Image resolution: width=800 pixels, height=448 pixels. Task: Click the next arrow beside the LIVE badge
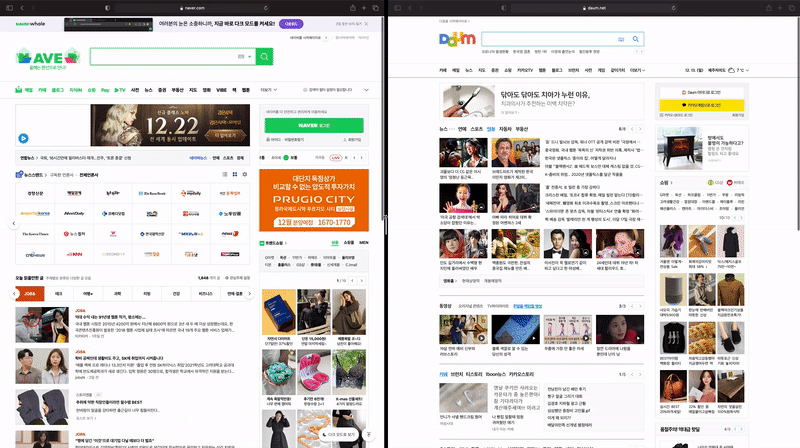(x=362, y=158)
